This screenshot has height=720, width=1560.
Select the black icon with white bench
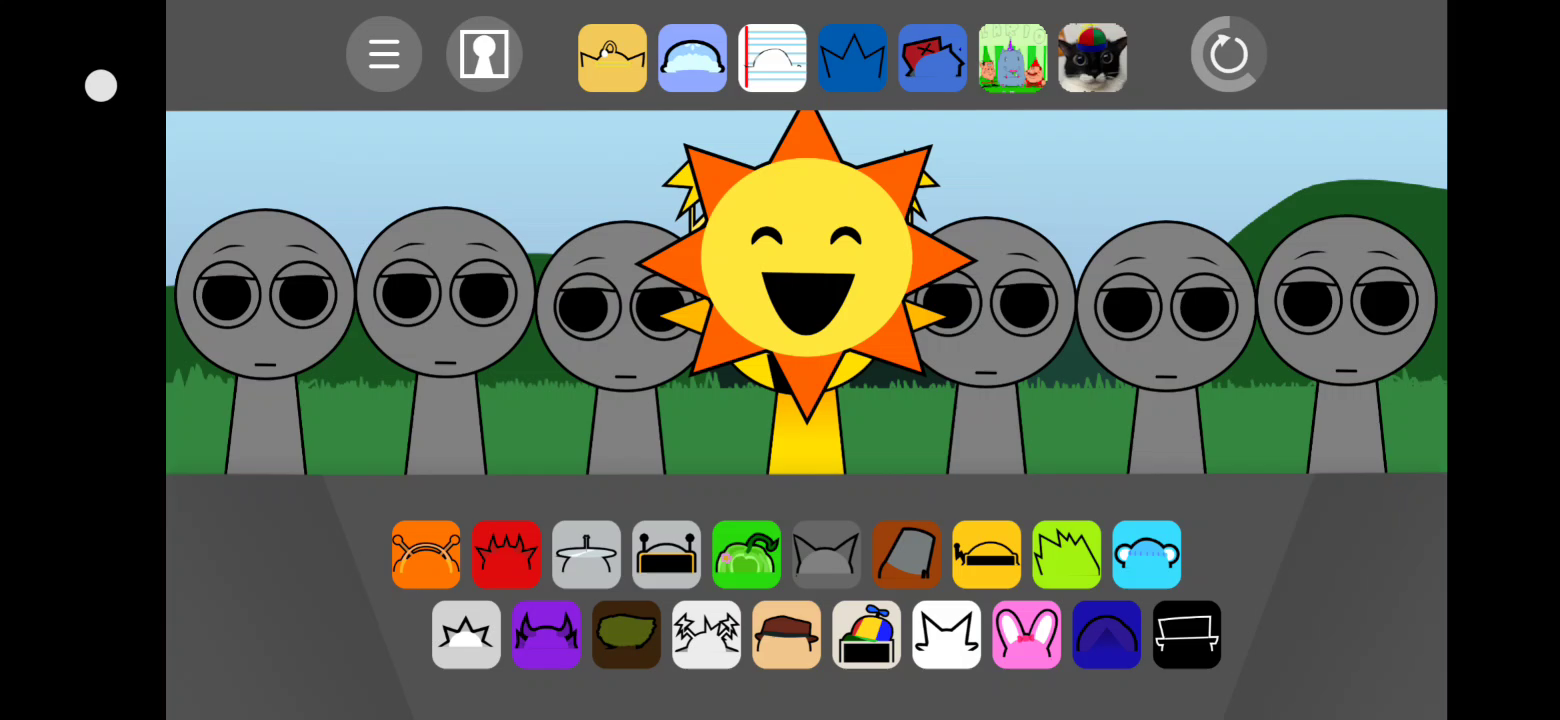[x=1186, y=634]
